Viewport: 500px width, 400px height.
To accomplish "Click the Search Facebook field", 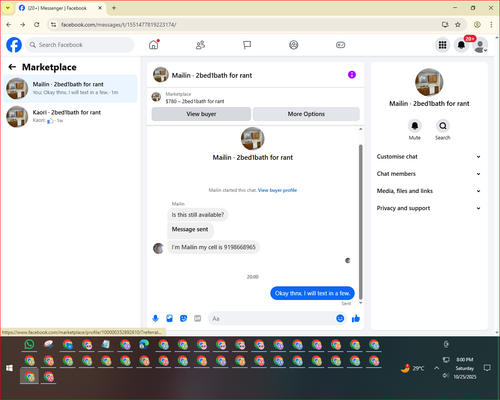I will point(80,45).
